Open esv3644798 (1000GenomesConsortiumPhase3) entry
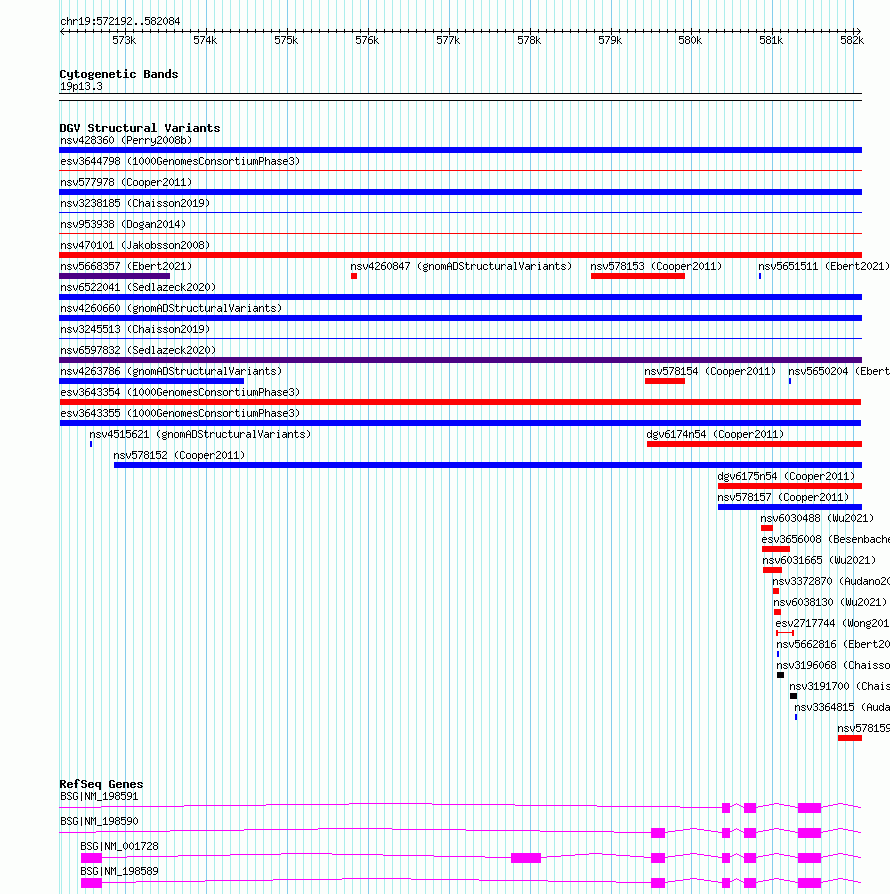The image size is (890, 894). tap(180, 161)
